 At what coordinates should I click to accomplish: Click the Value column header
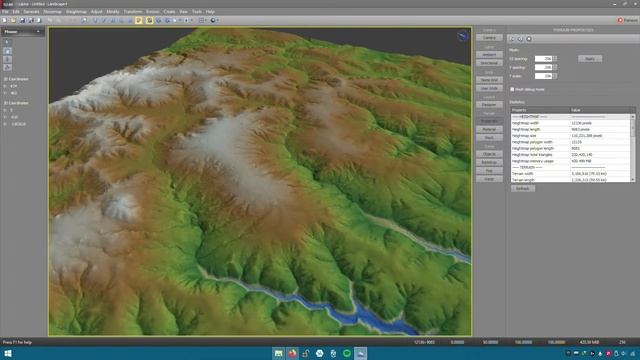click(602, 110)
